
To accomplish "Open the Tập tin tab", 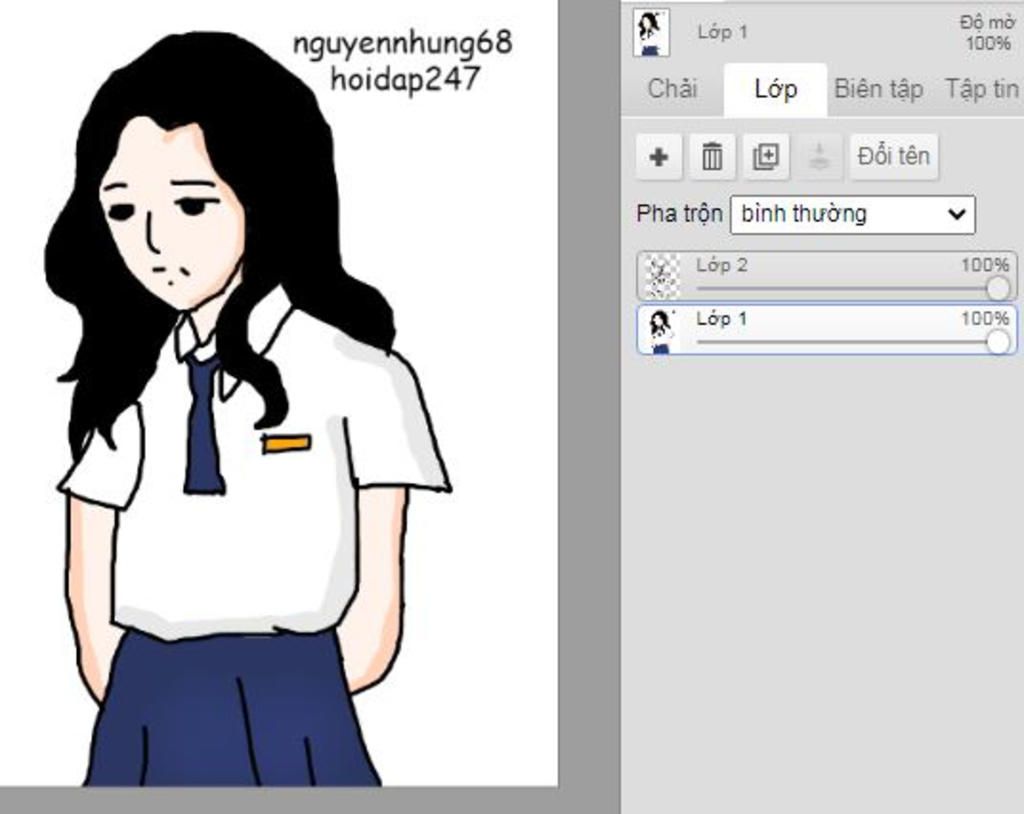I will (982, 89).
